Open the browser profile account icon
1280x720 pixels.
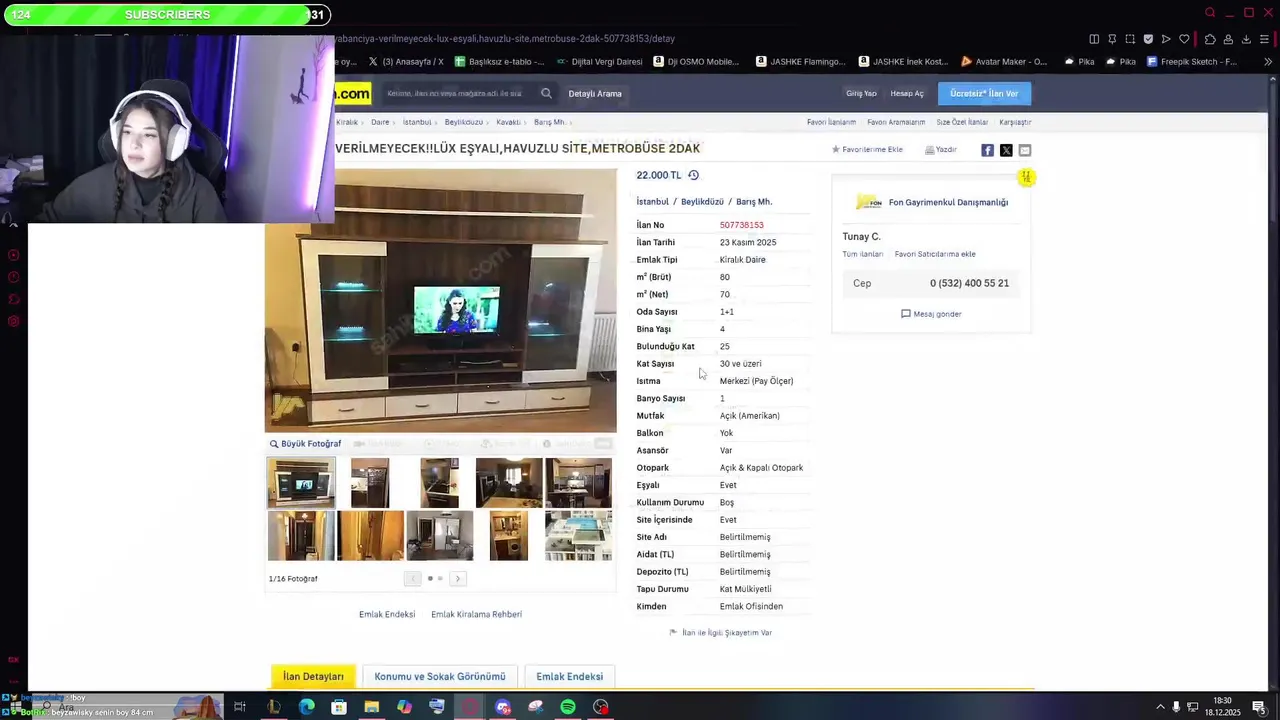click(1228, 39)
